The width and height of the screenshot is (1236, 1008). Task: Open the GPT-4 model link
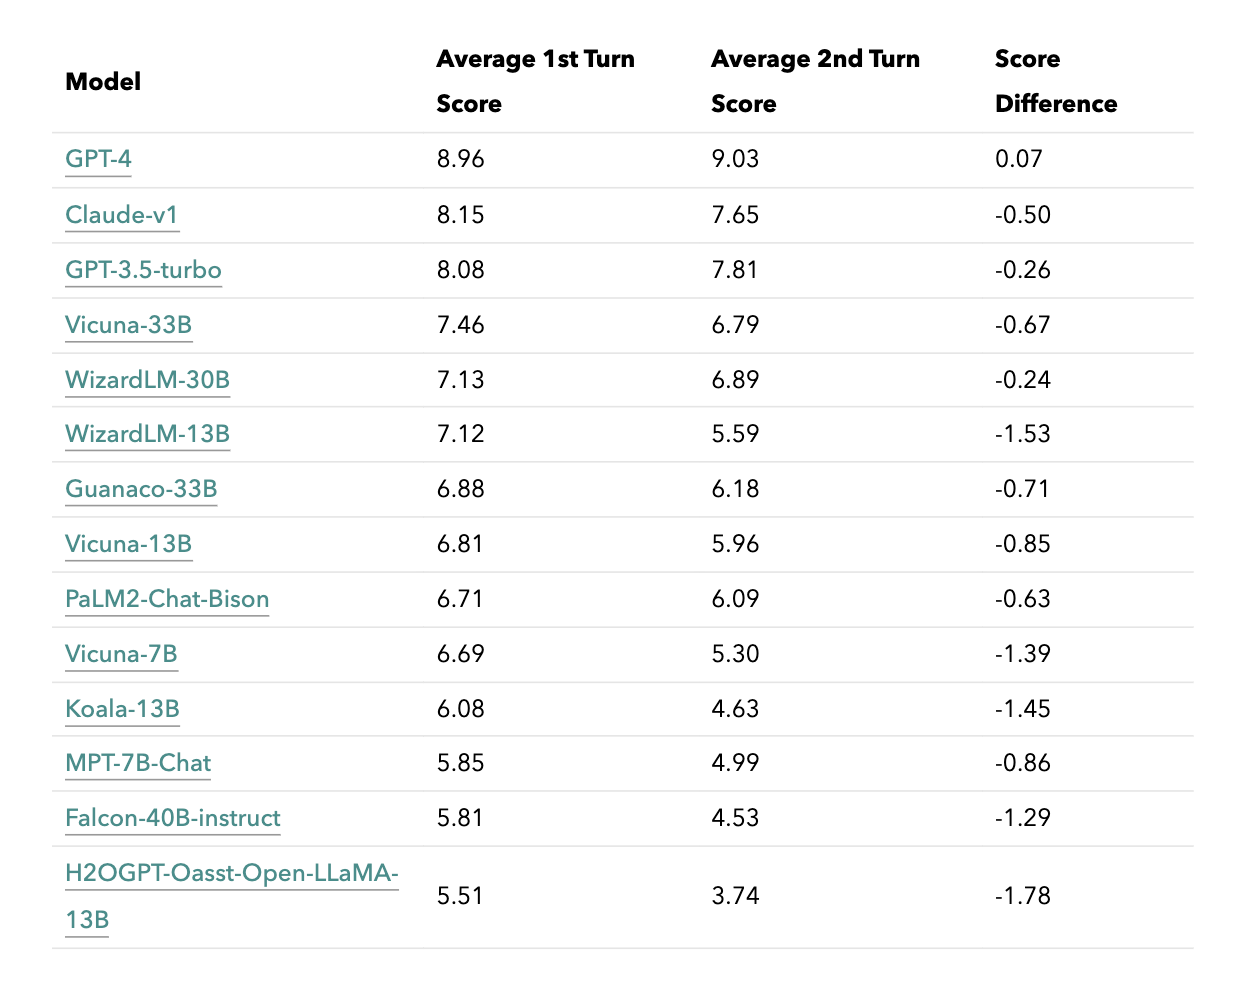[98, 159]
